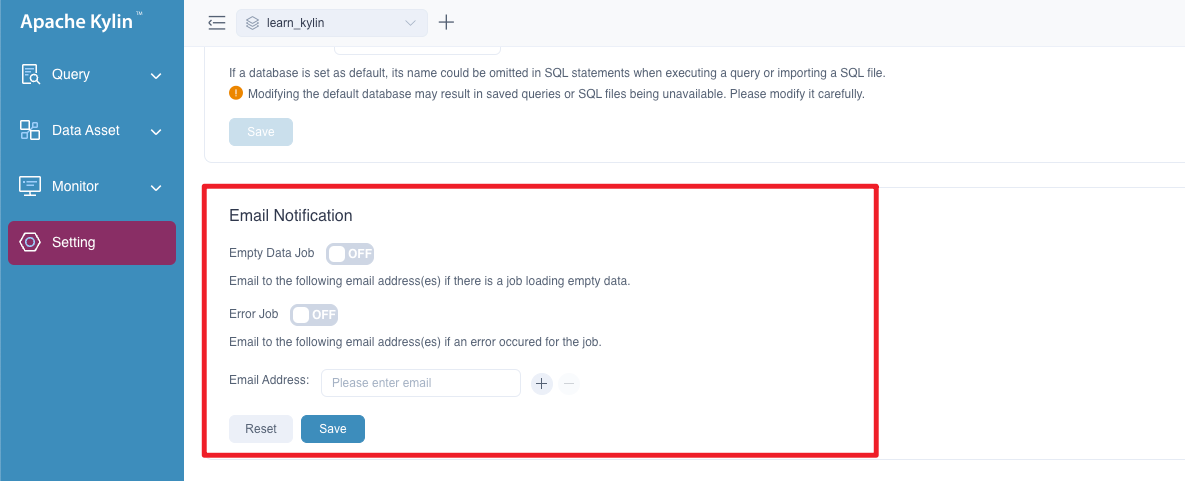This screenshot has width=1185, height=481.
Task: Click Save under default database section
Action: click(260, 132)
